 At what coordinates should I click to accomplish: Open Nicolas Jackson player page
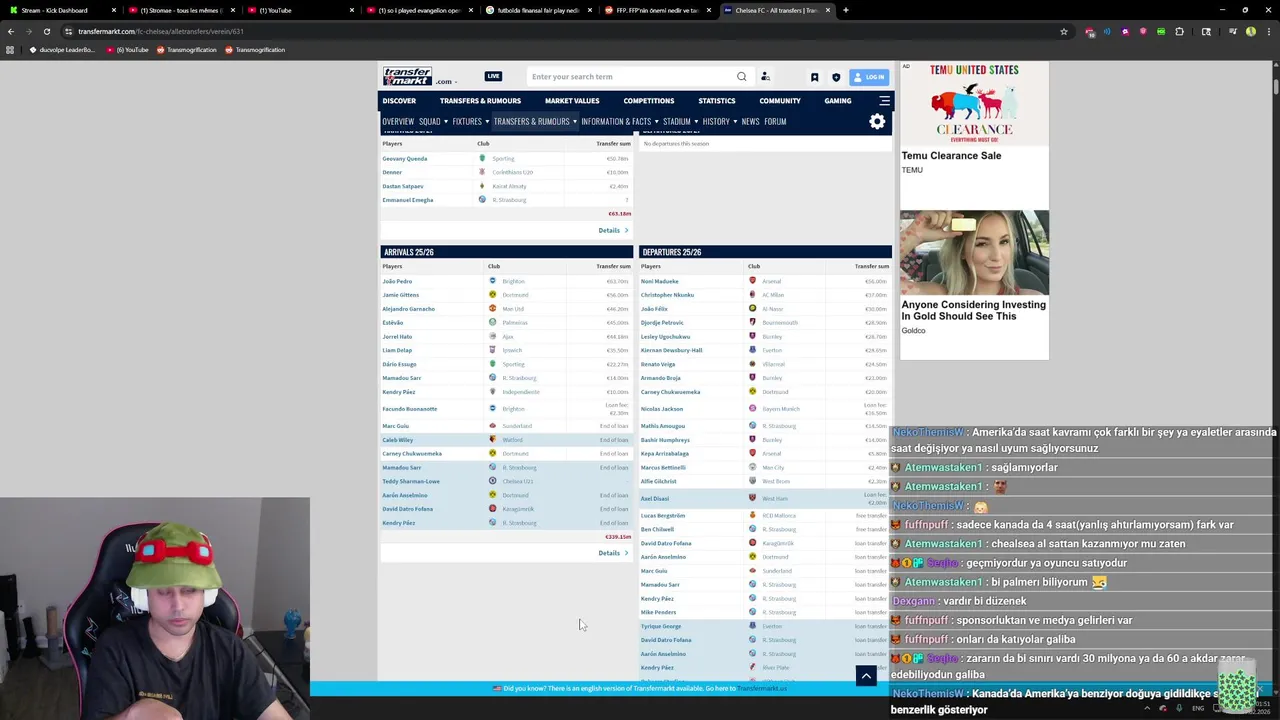(662, 409)
